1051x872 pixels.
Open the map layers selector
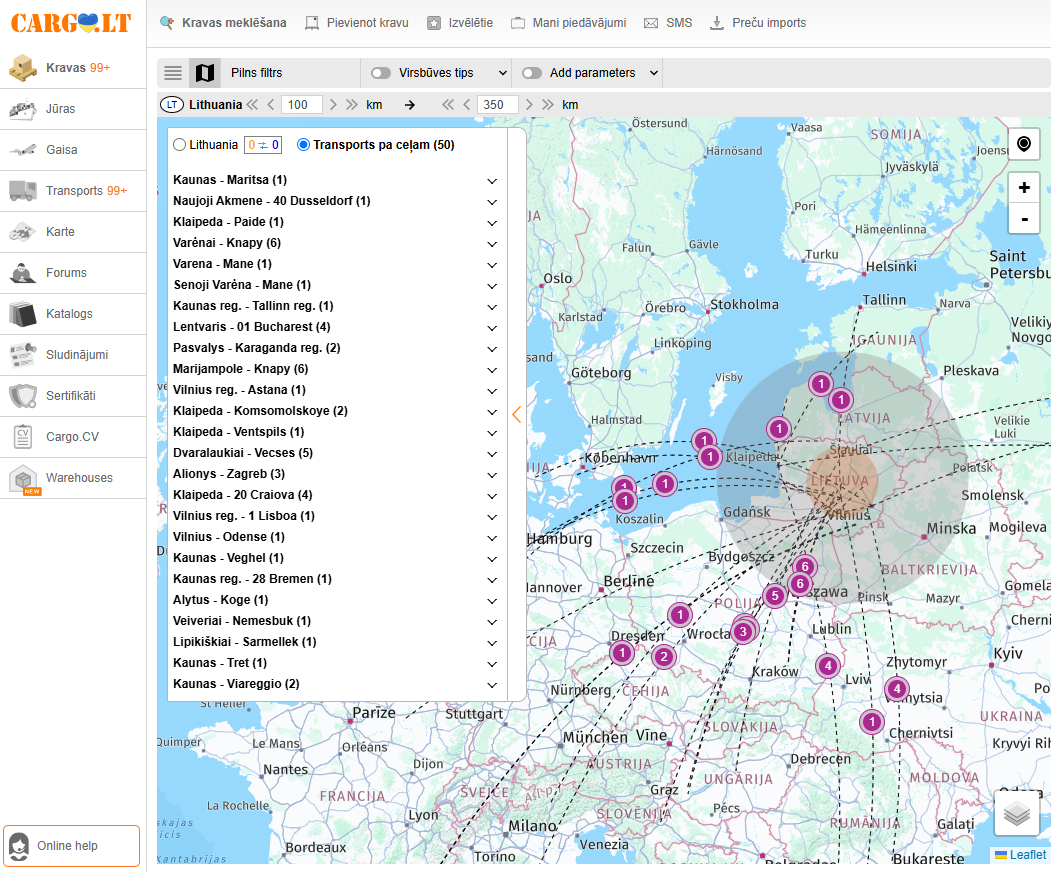point(1017,814)
